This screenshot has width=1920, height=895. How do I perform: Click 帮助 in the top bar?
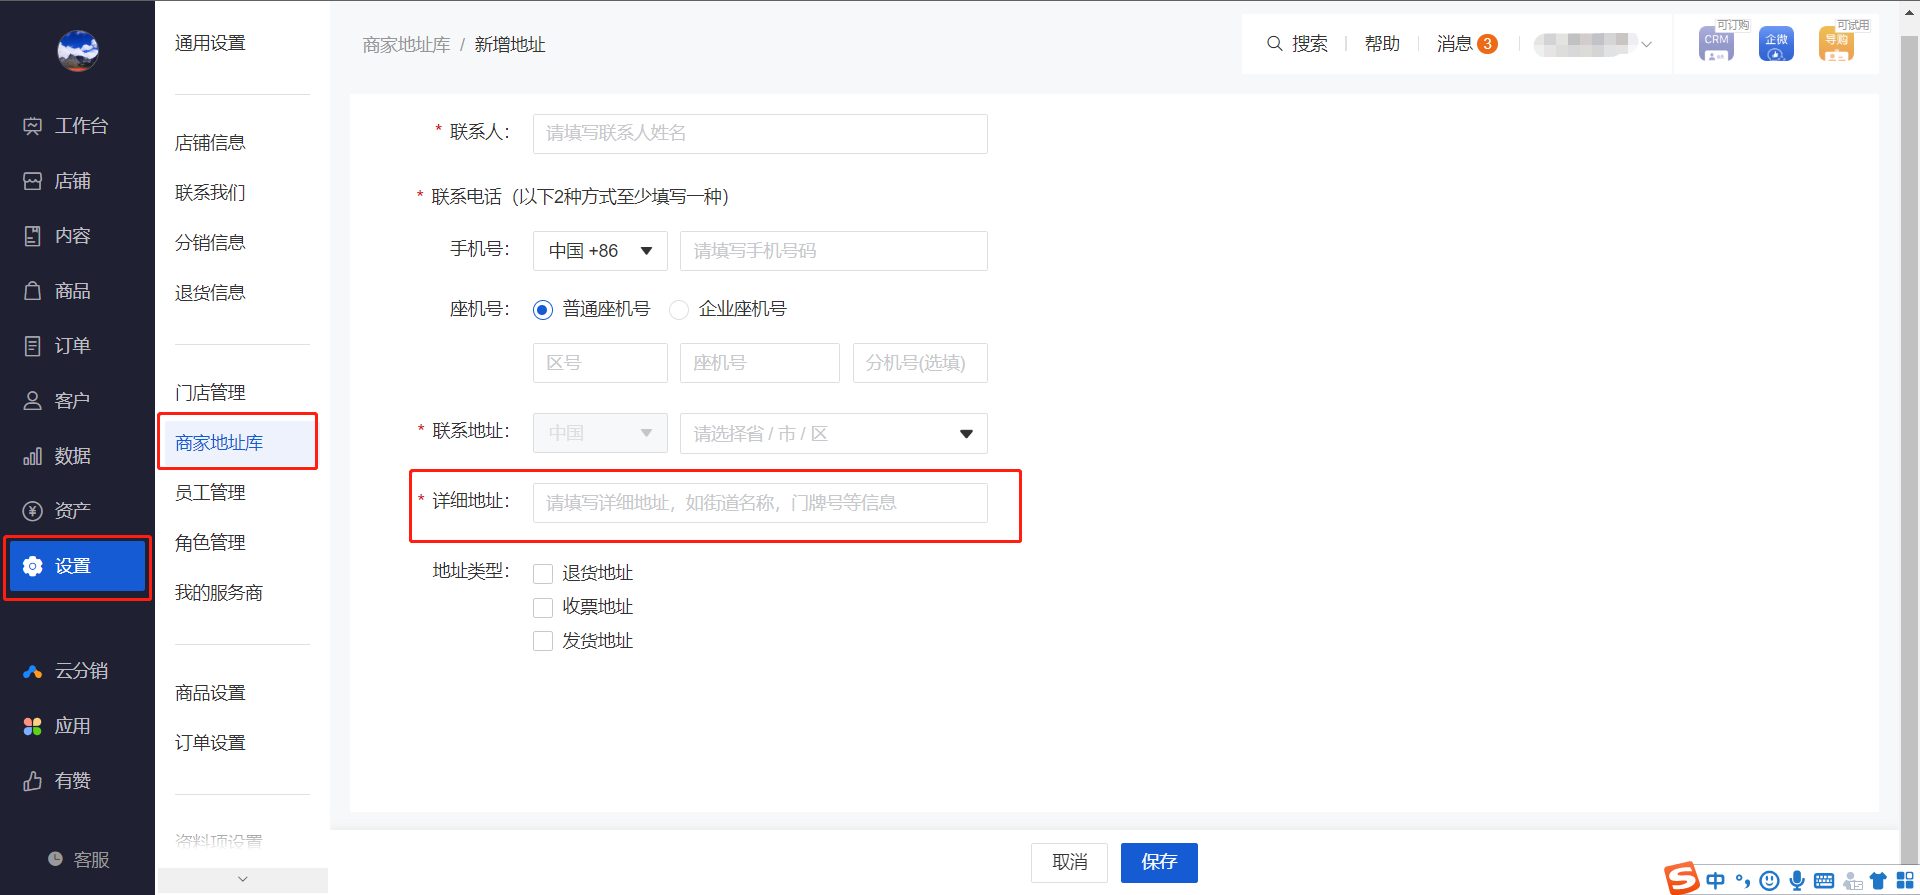[1382, 44]
